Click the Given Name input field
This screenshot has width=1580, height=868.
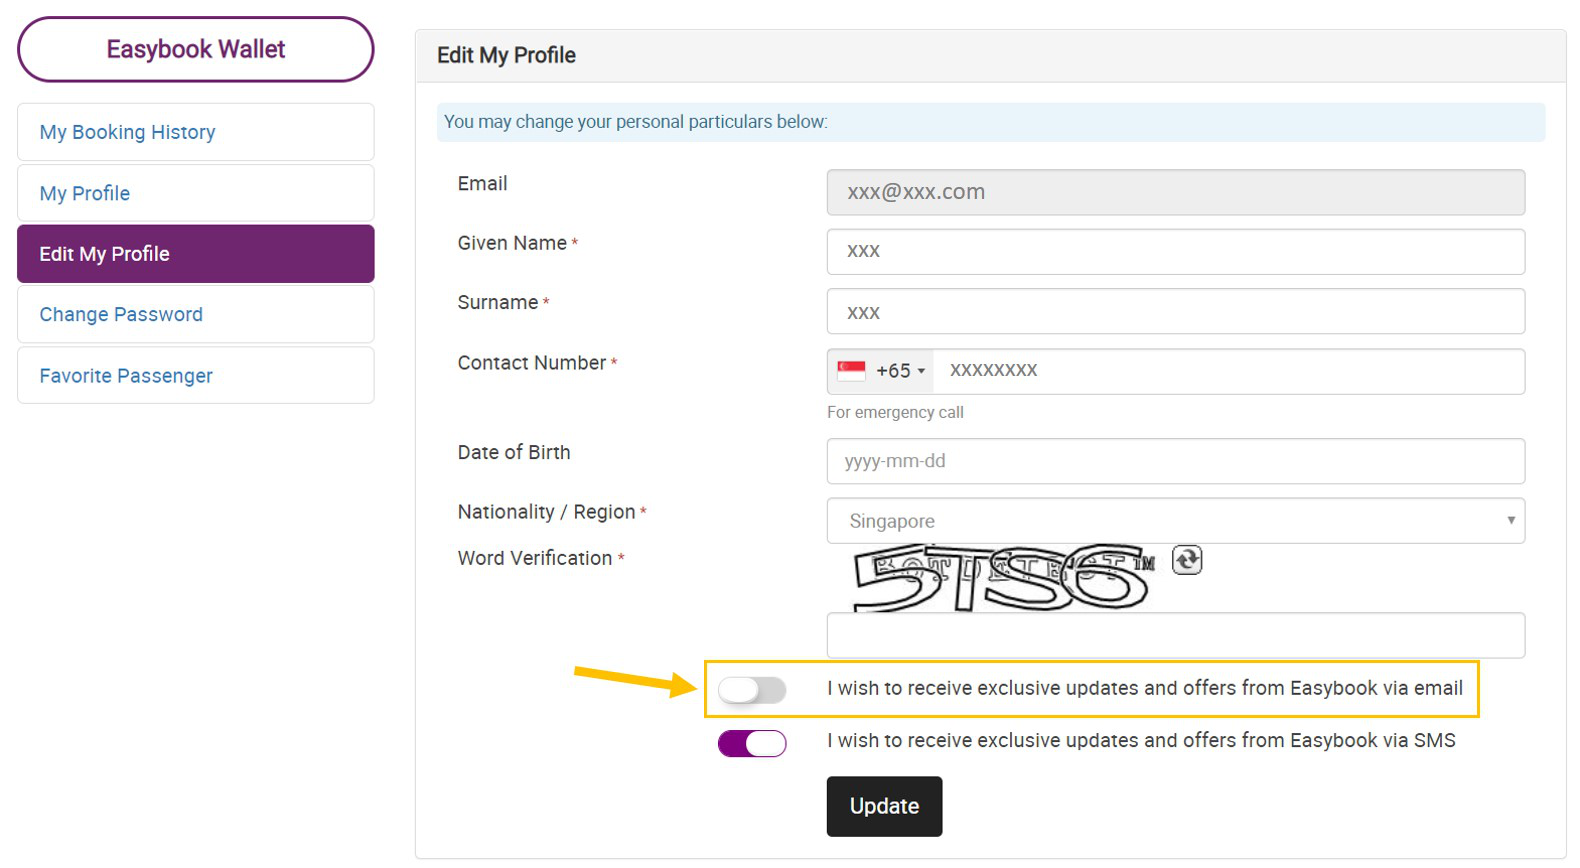tap(1176, 252)
